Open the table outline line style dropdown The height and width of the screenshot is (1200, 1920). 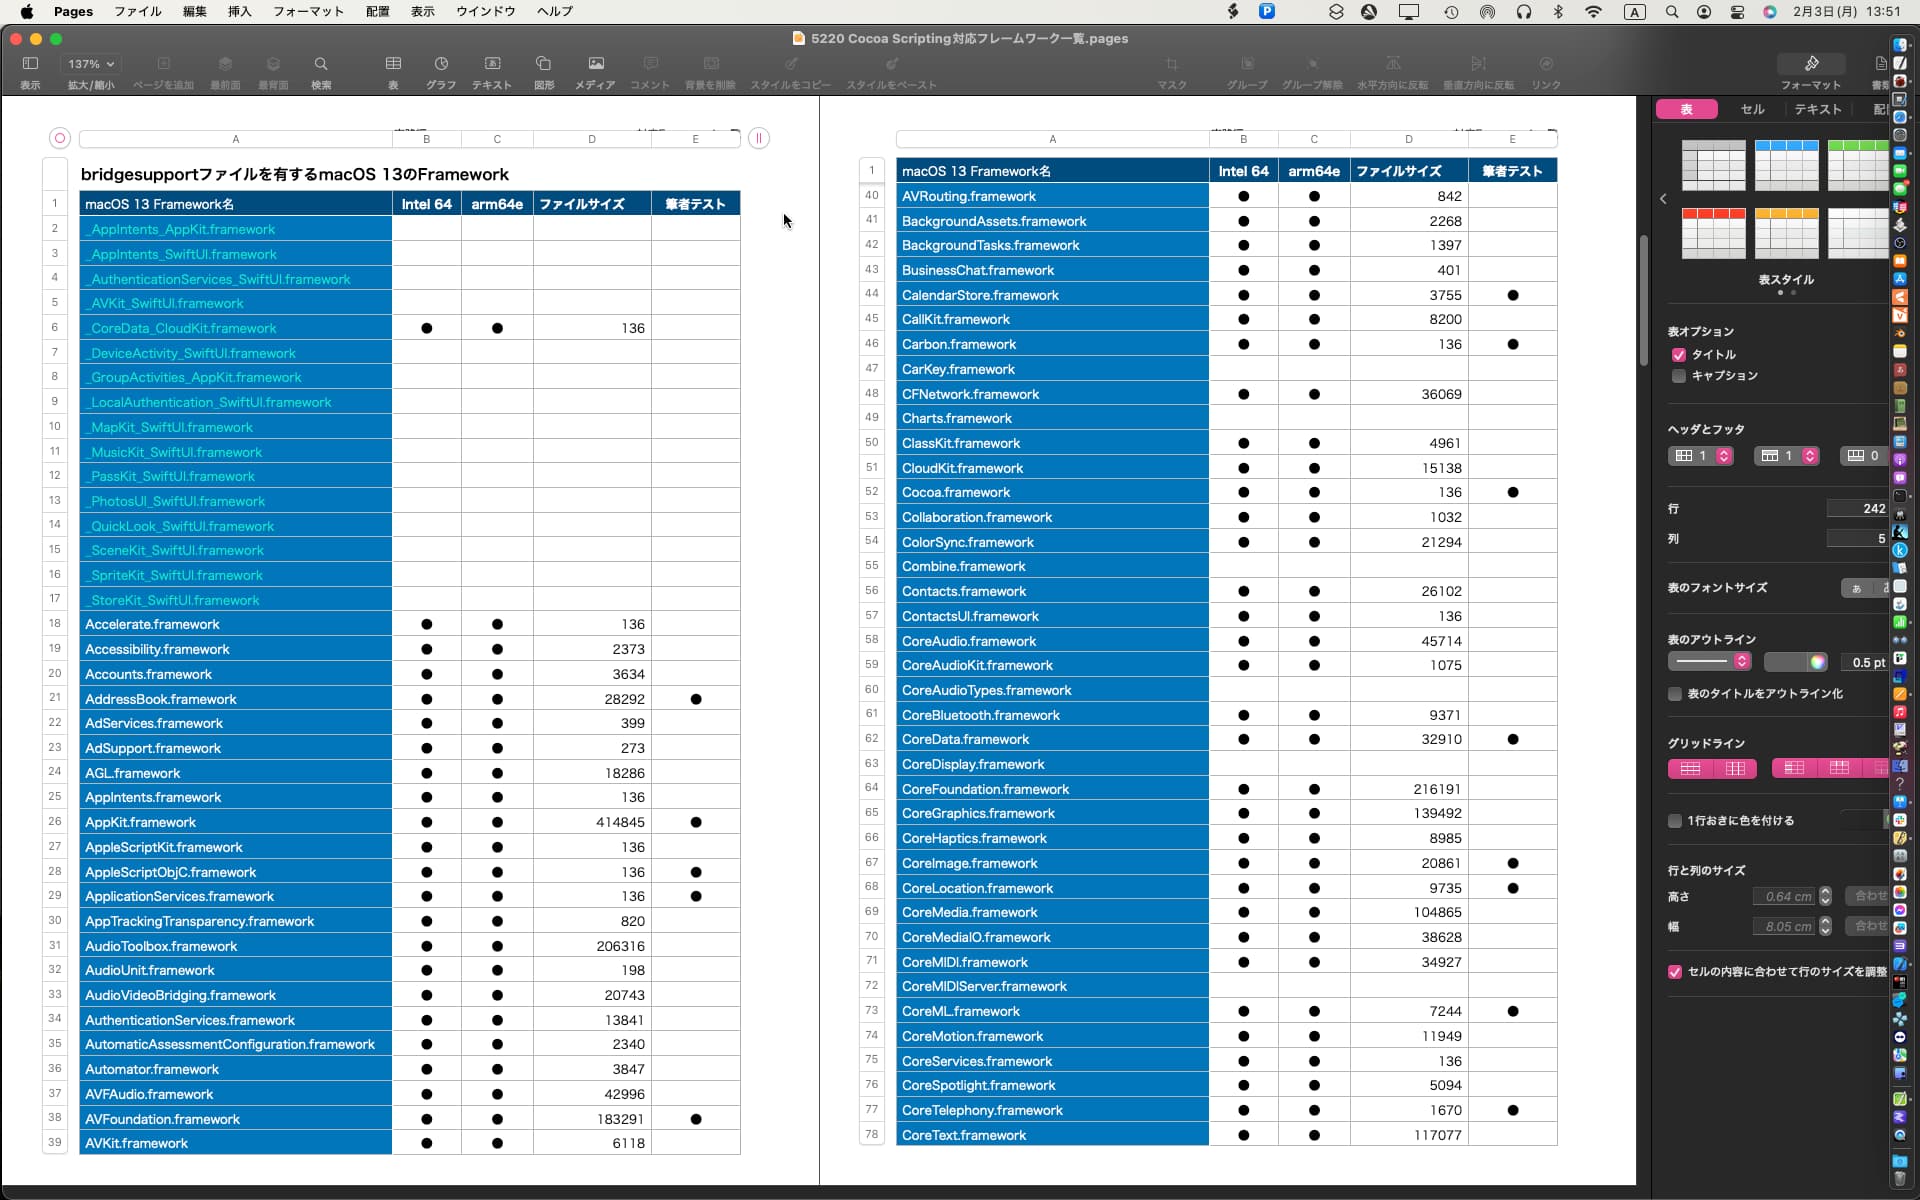click(1709, 662)
